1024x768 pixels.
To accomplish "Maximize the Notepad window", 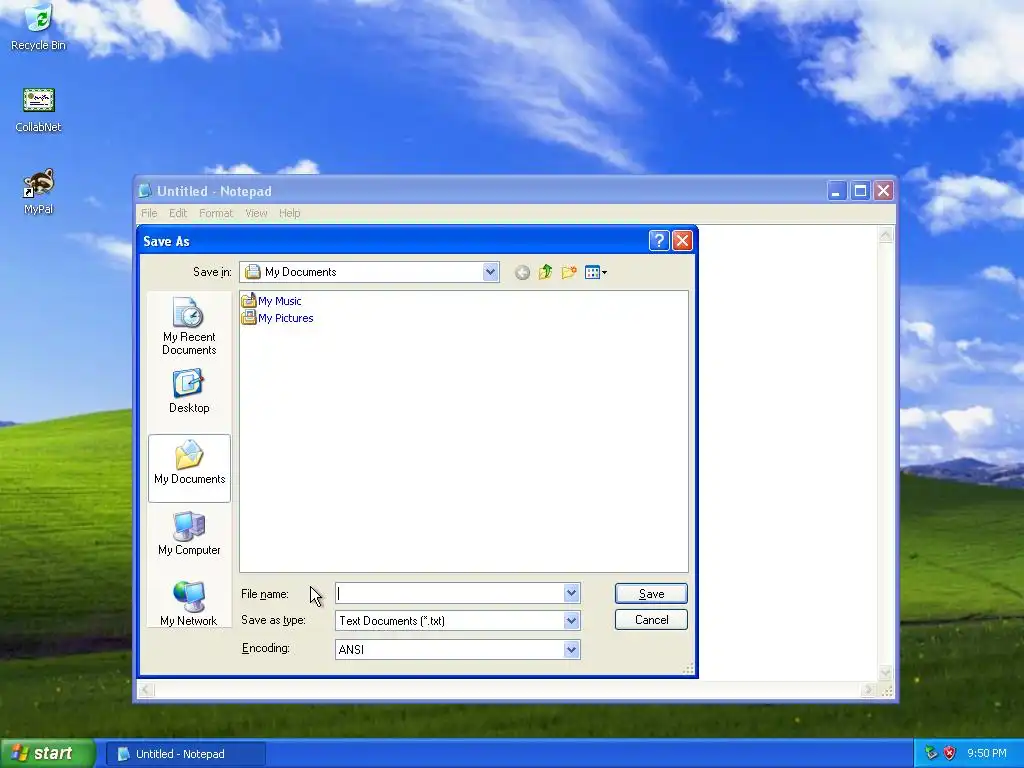I will [860, 191].
